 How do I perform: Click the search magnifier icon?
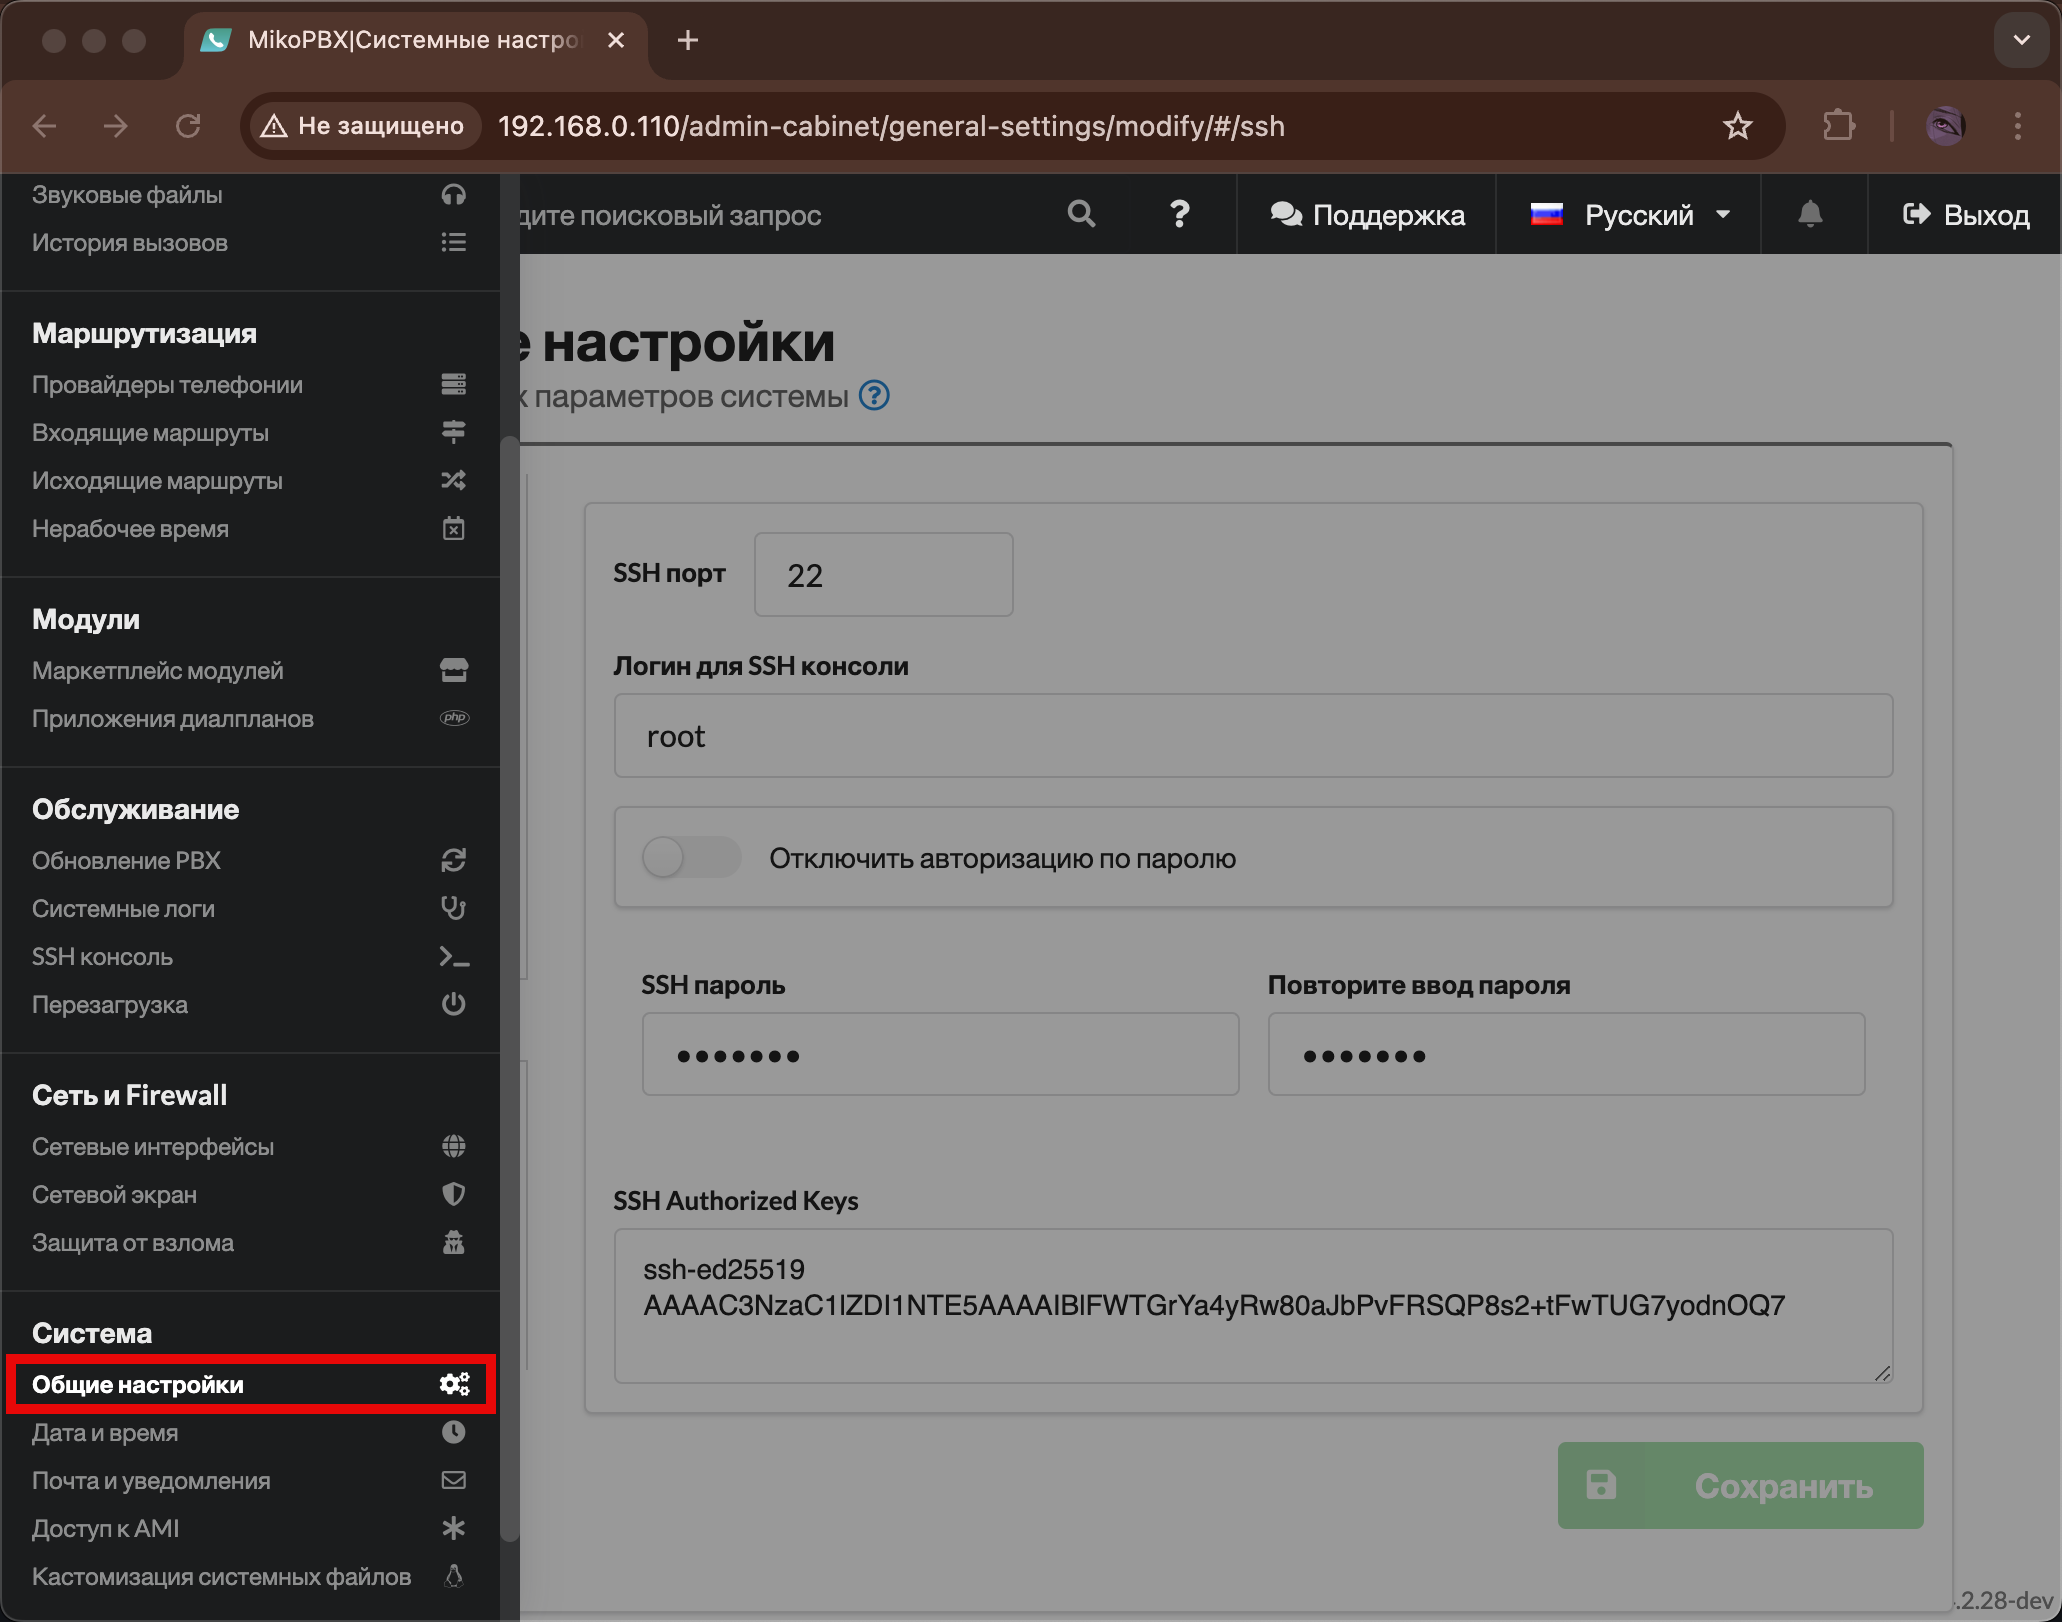(1081, 214)
